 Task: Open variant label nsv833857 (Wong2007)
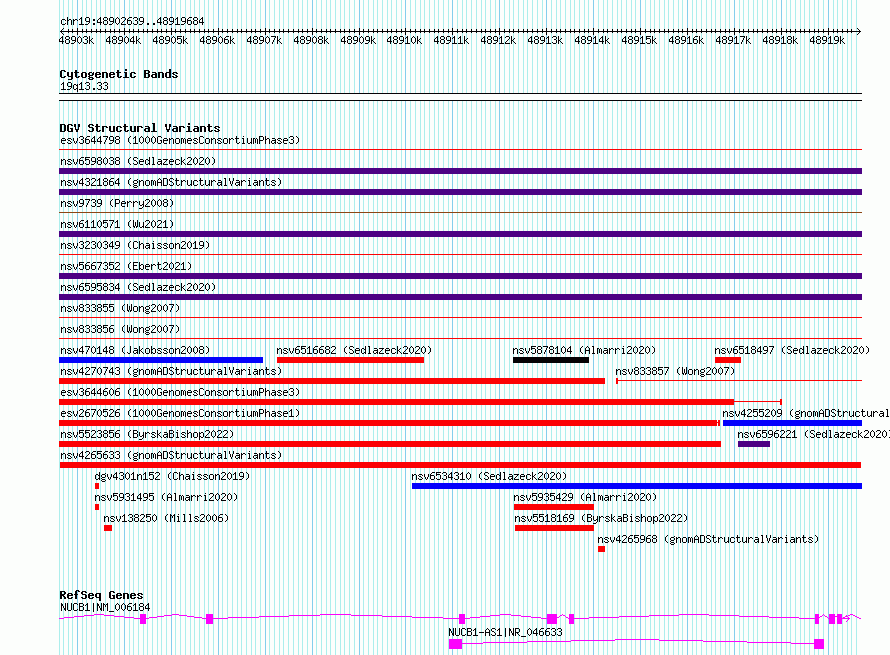[675, 371]
